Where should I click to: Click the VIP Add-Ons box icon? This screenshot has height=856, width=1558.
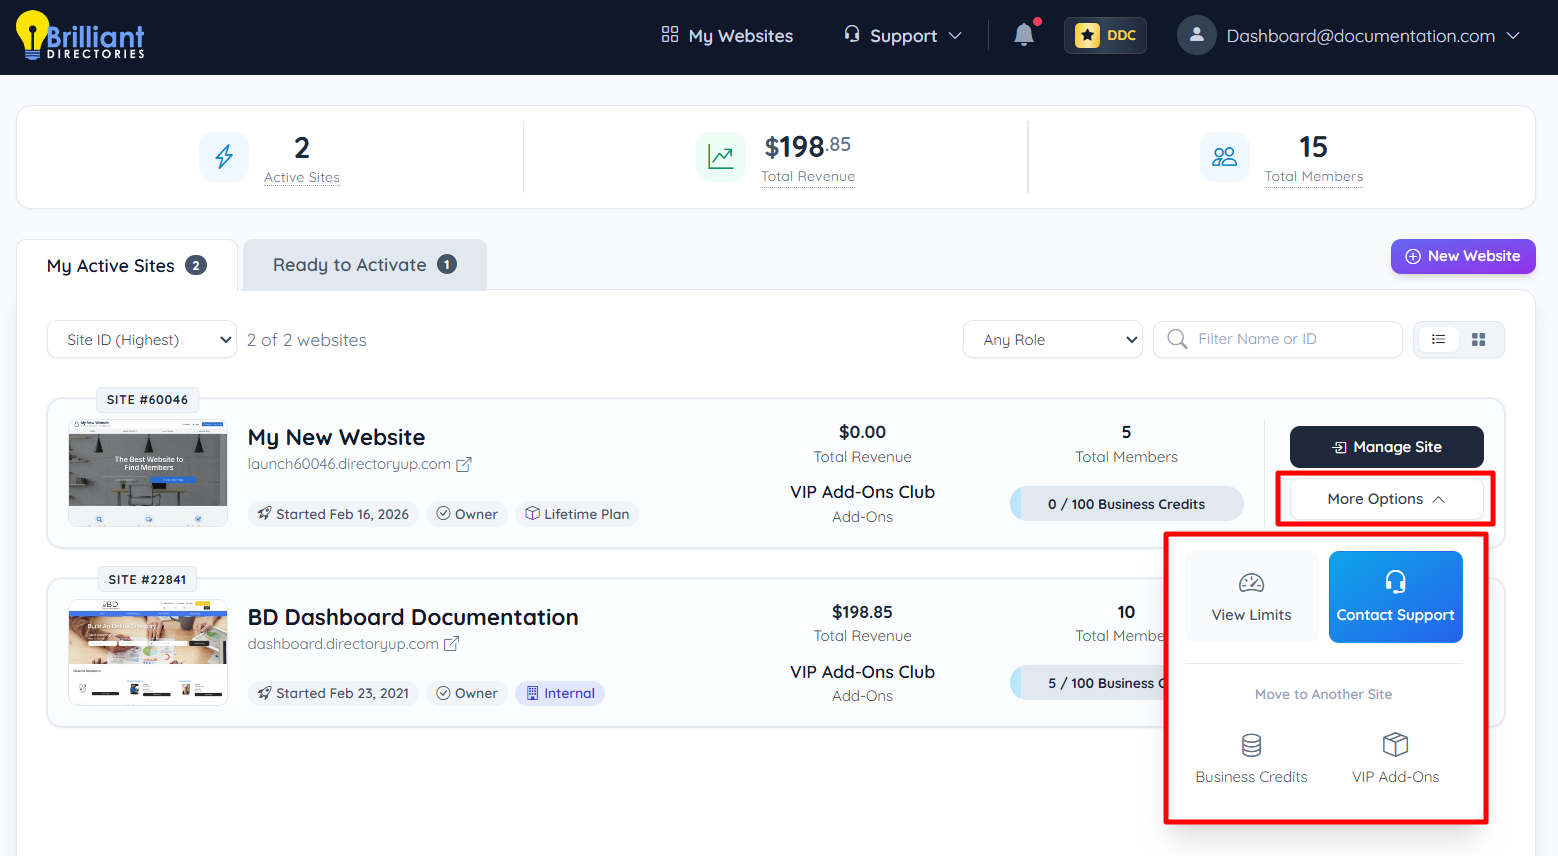[x=1396, y=745]
